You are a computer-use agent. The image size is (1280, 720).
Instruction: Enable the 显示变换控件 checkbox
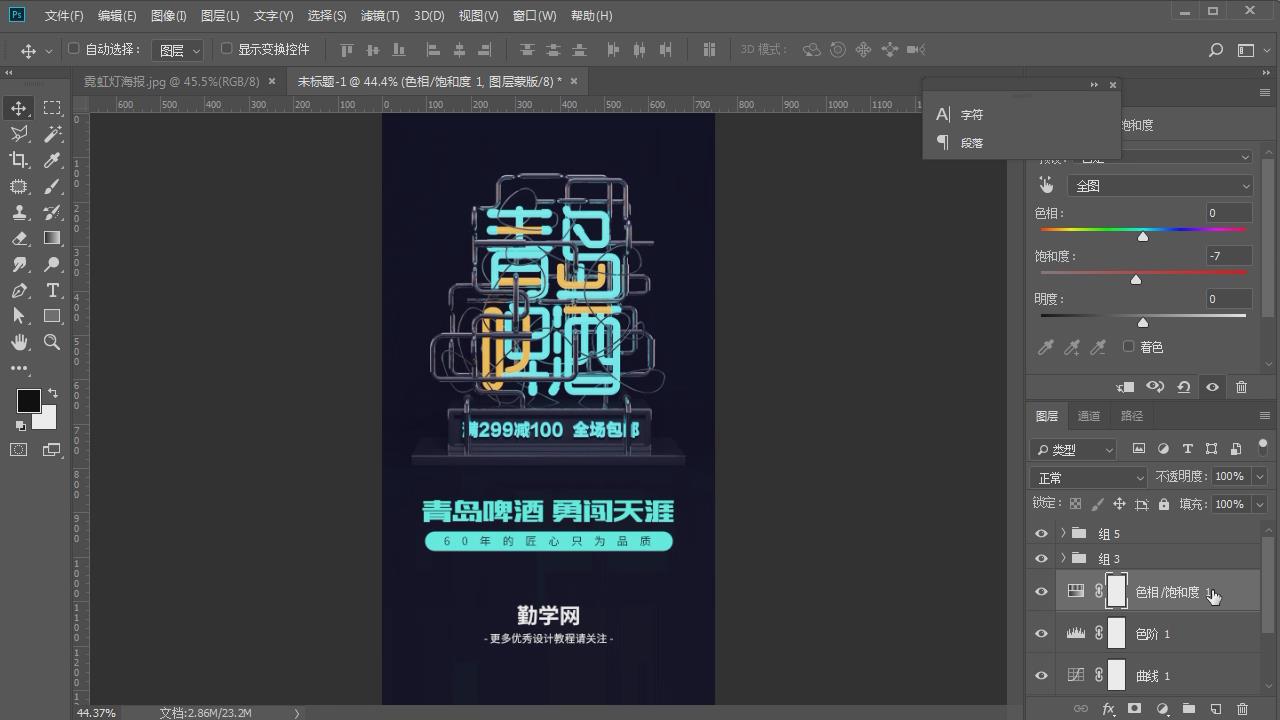point(226,49)
